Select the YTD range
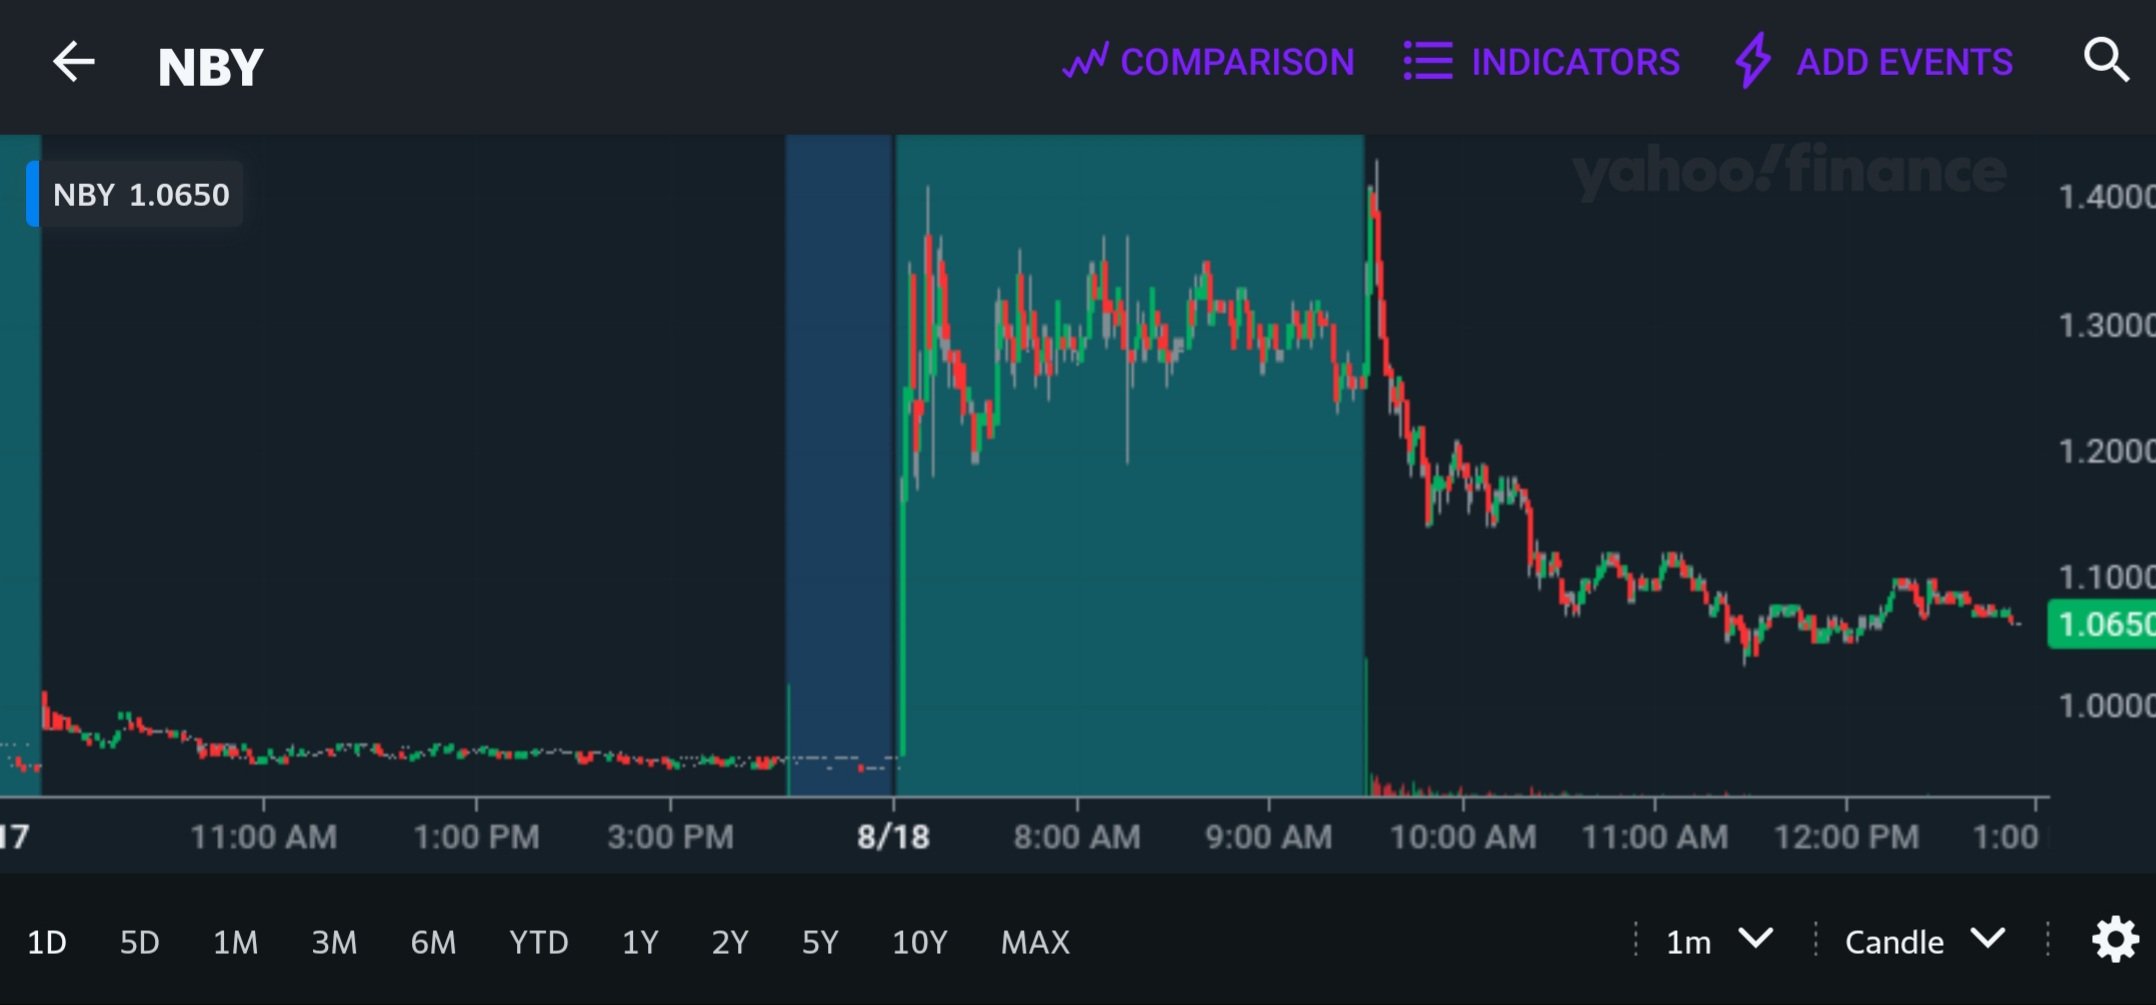This screenshot has width=2156, height=1005. coord(539,942)
